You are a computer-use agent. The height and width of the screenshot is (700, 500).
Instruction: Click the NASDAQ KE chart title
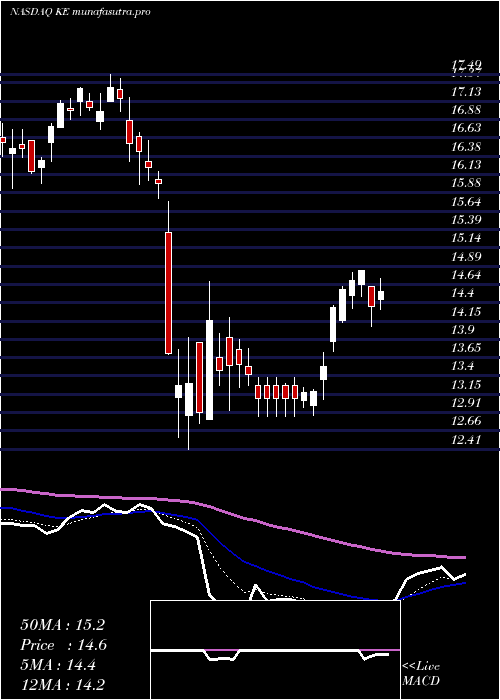point(79,12)
